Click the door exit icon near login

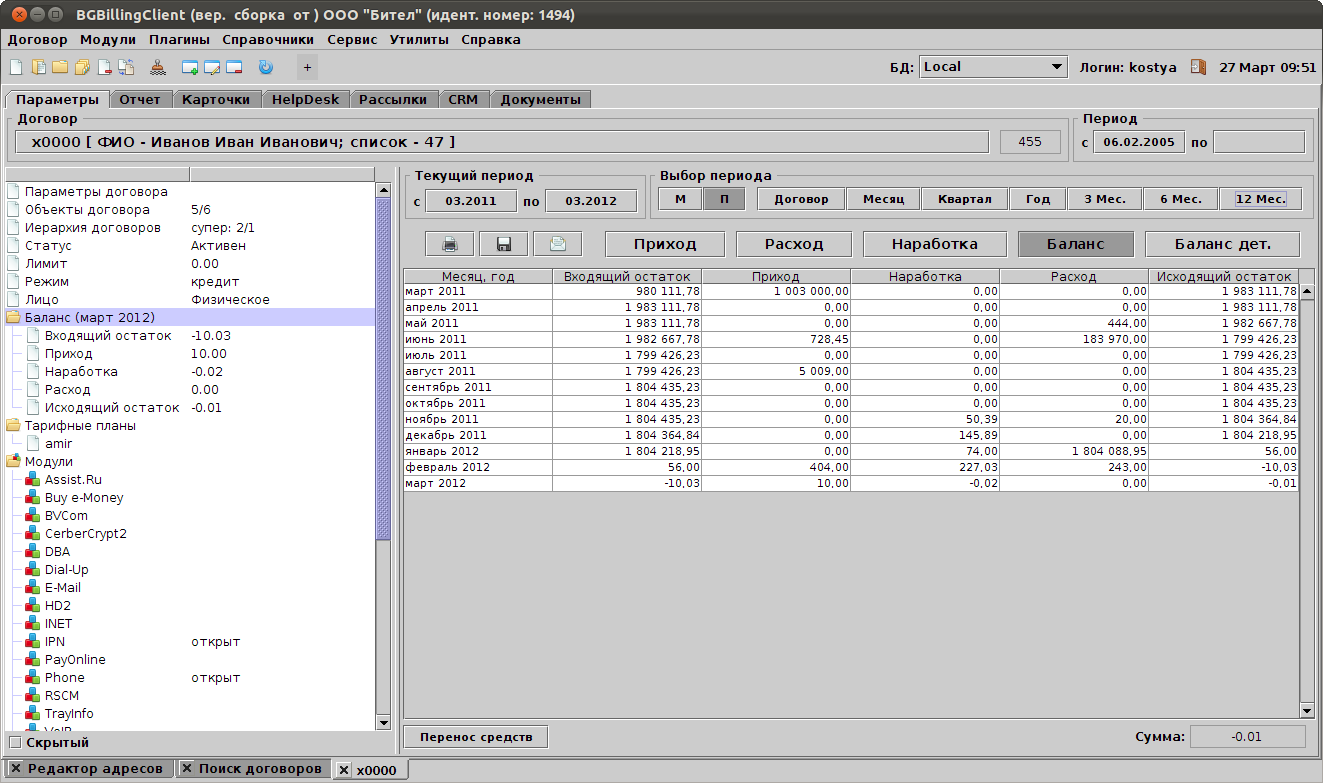(x=1198, y=67)
